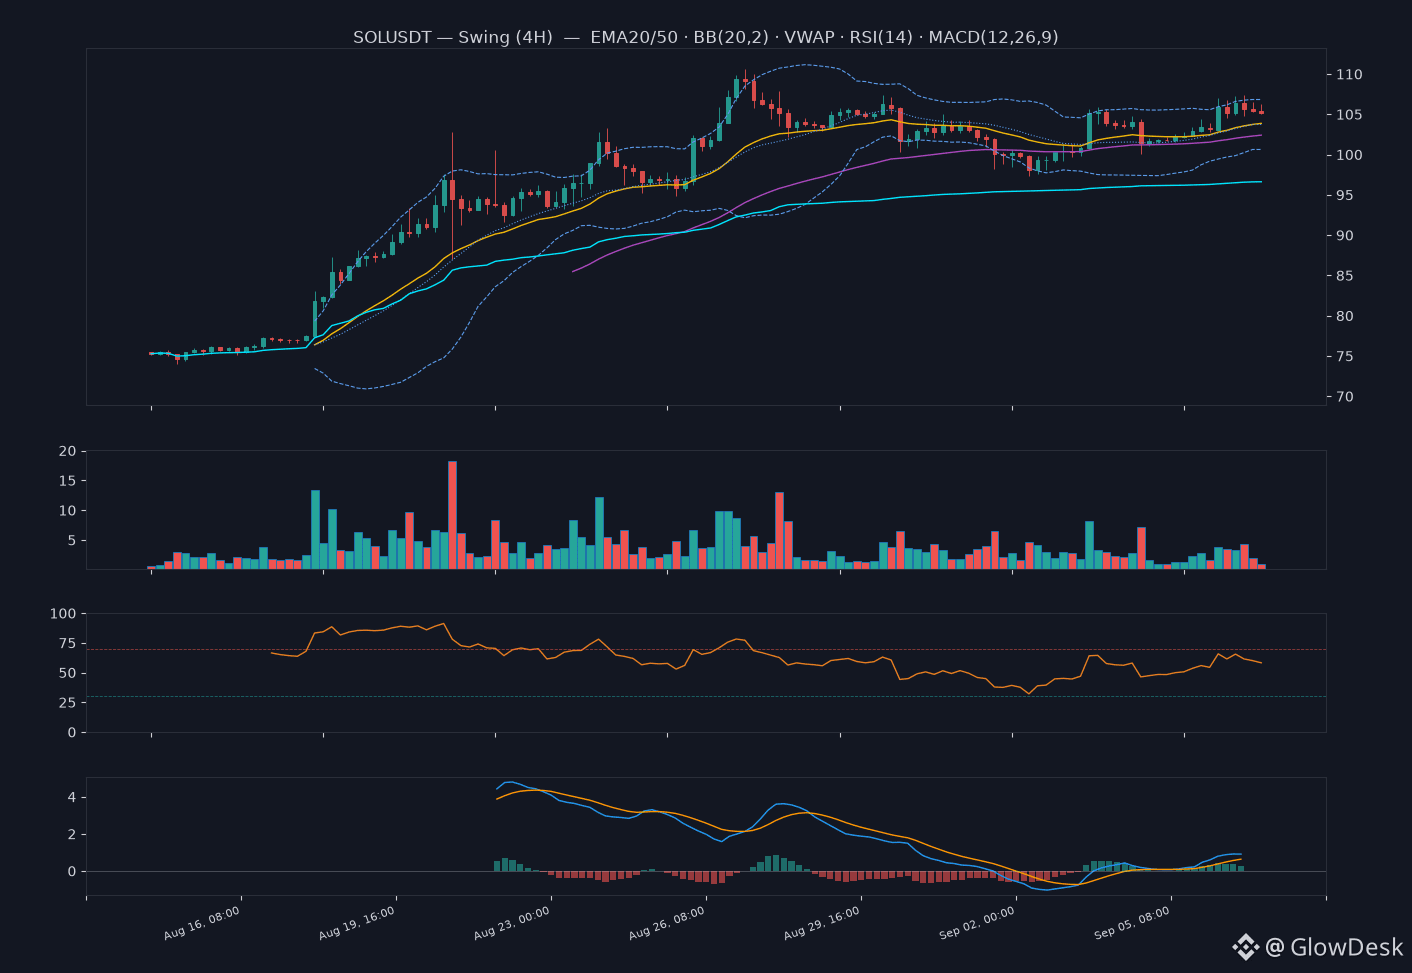Click the Sep 05, 08:00 date label

tap(1132, 923)
